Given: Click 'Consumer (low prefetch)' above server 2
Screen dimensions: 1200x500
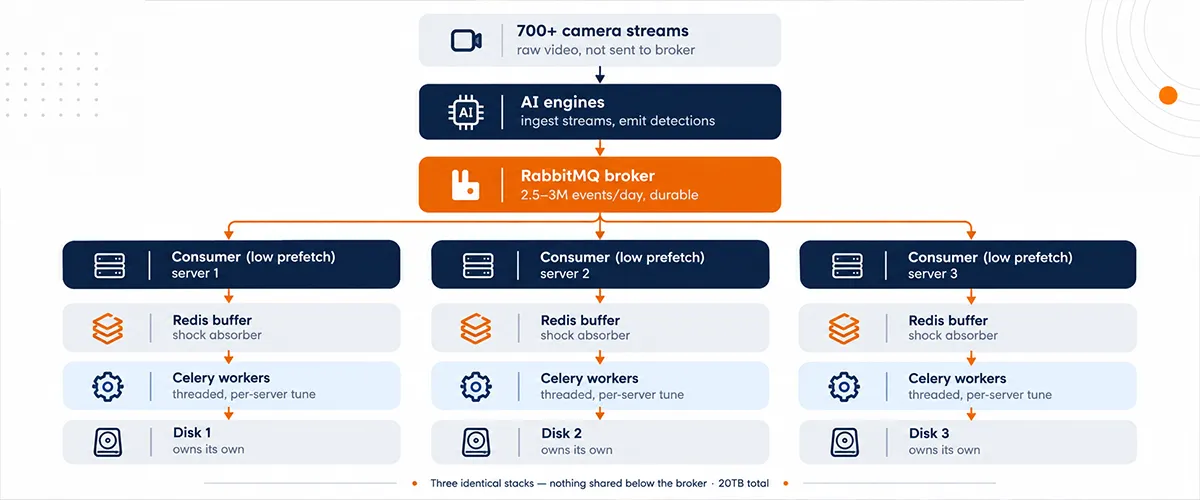Looking at the screenshot, I should (x=622, y=257).
